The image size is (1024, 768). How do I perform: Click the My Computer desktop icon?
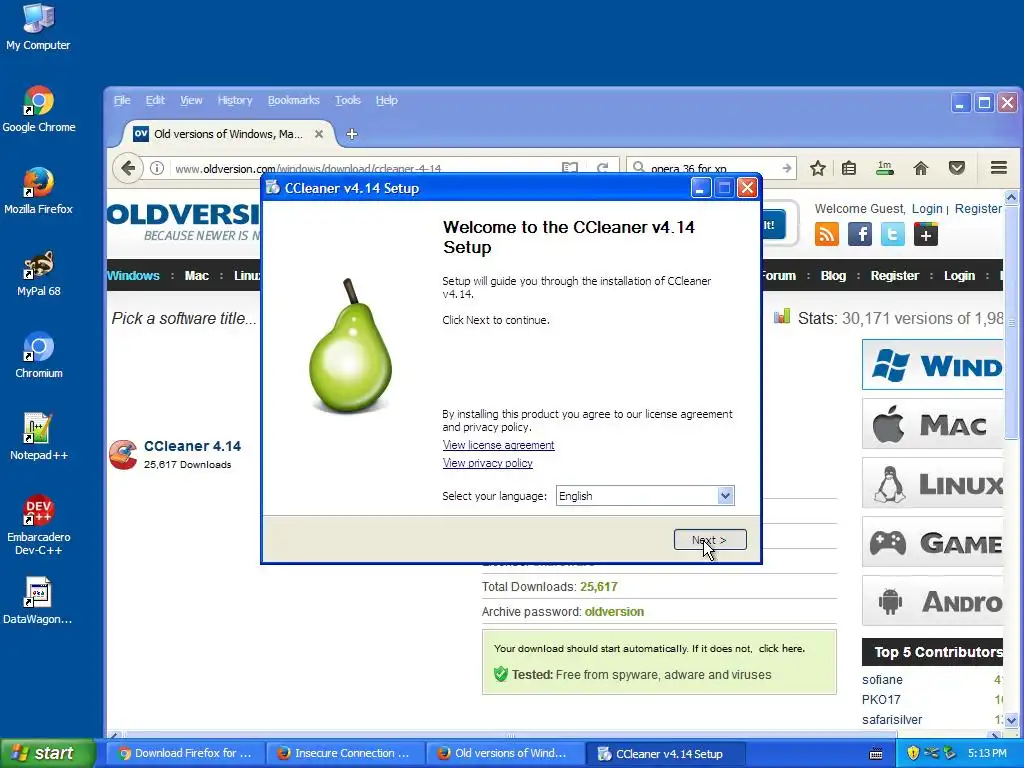click(38, 27)
